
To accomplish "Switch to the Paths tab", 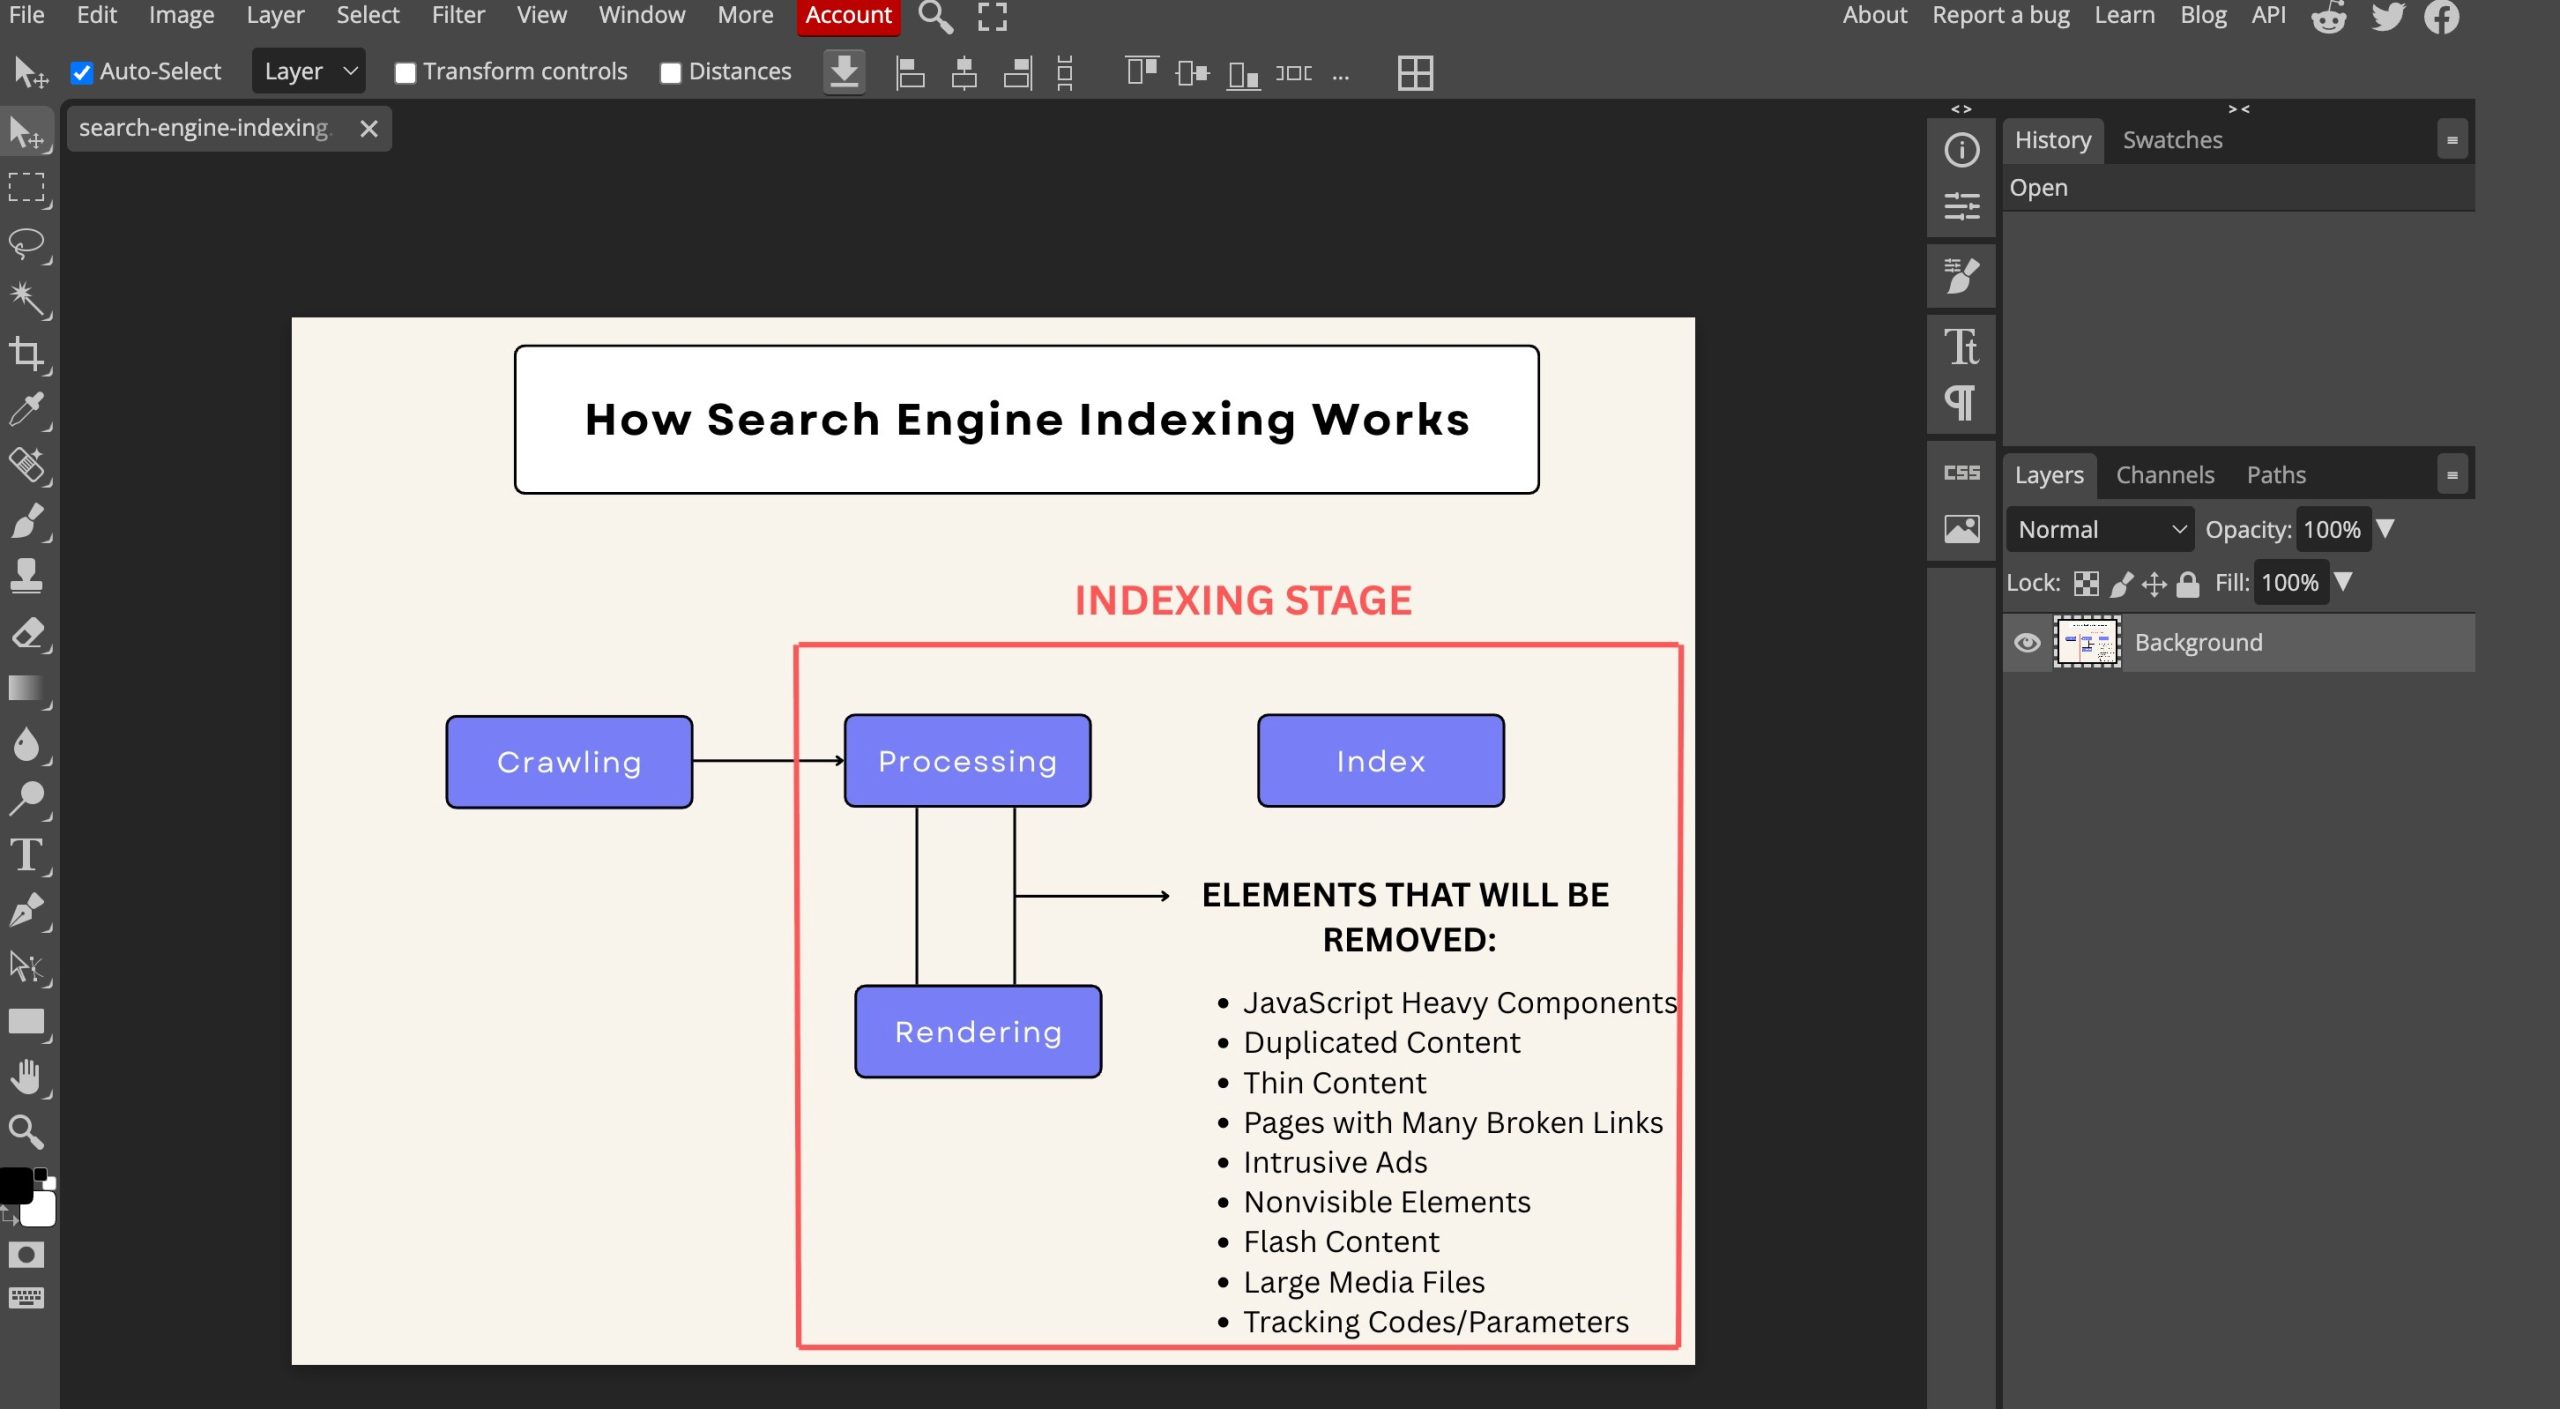I will (2276, 475).
